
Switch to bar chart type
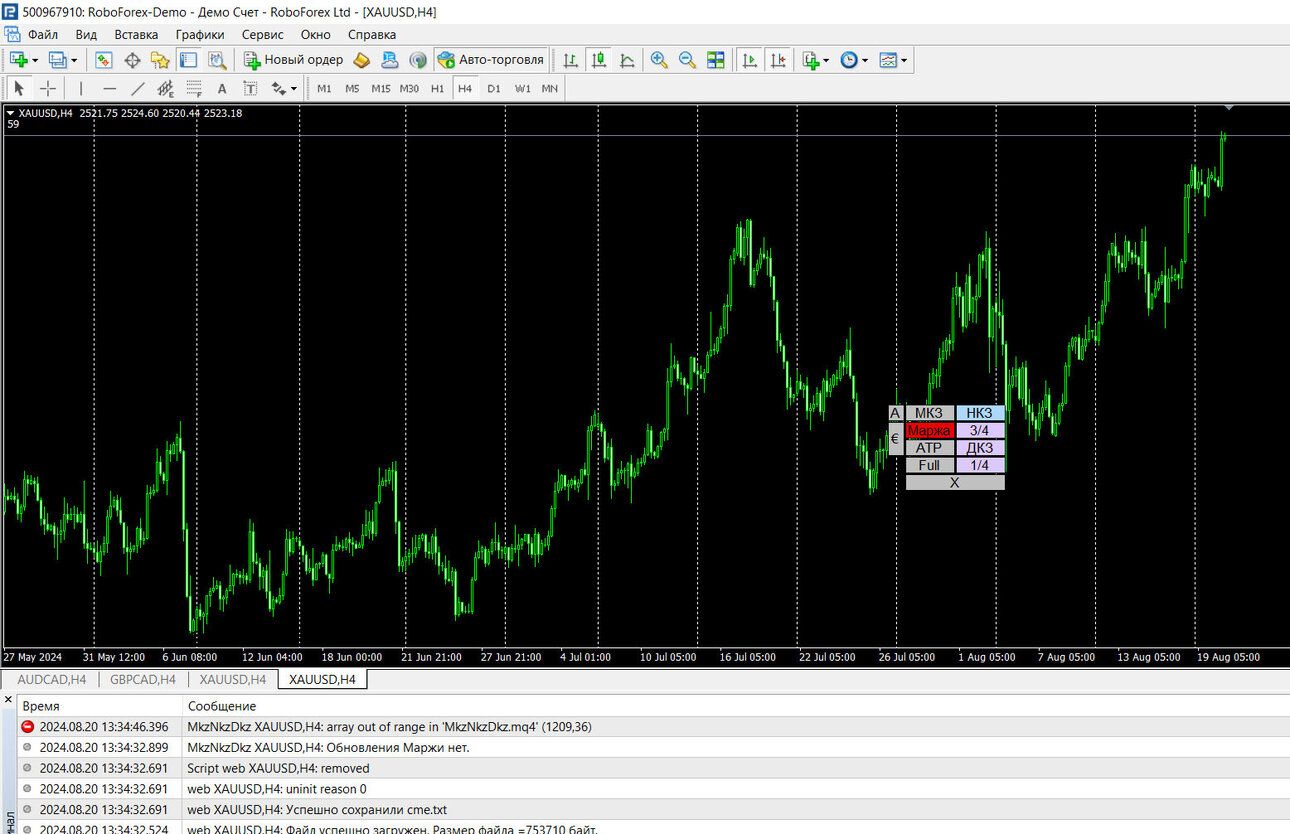tap(571, 60)
